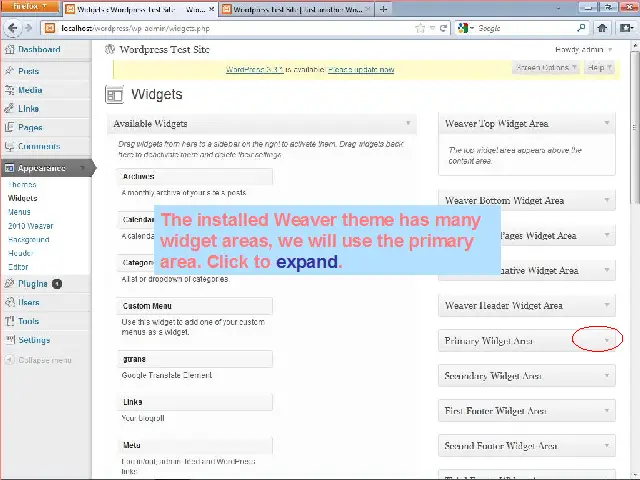Click the Plugins plug icon in sidebar

[x=10, y=284]
